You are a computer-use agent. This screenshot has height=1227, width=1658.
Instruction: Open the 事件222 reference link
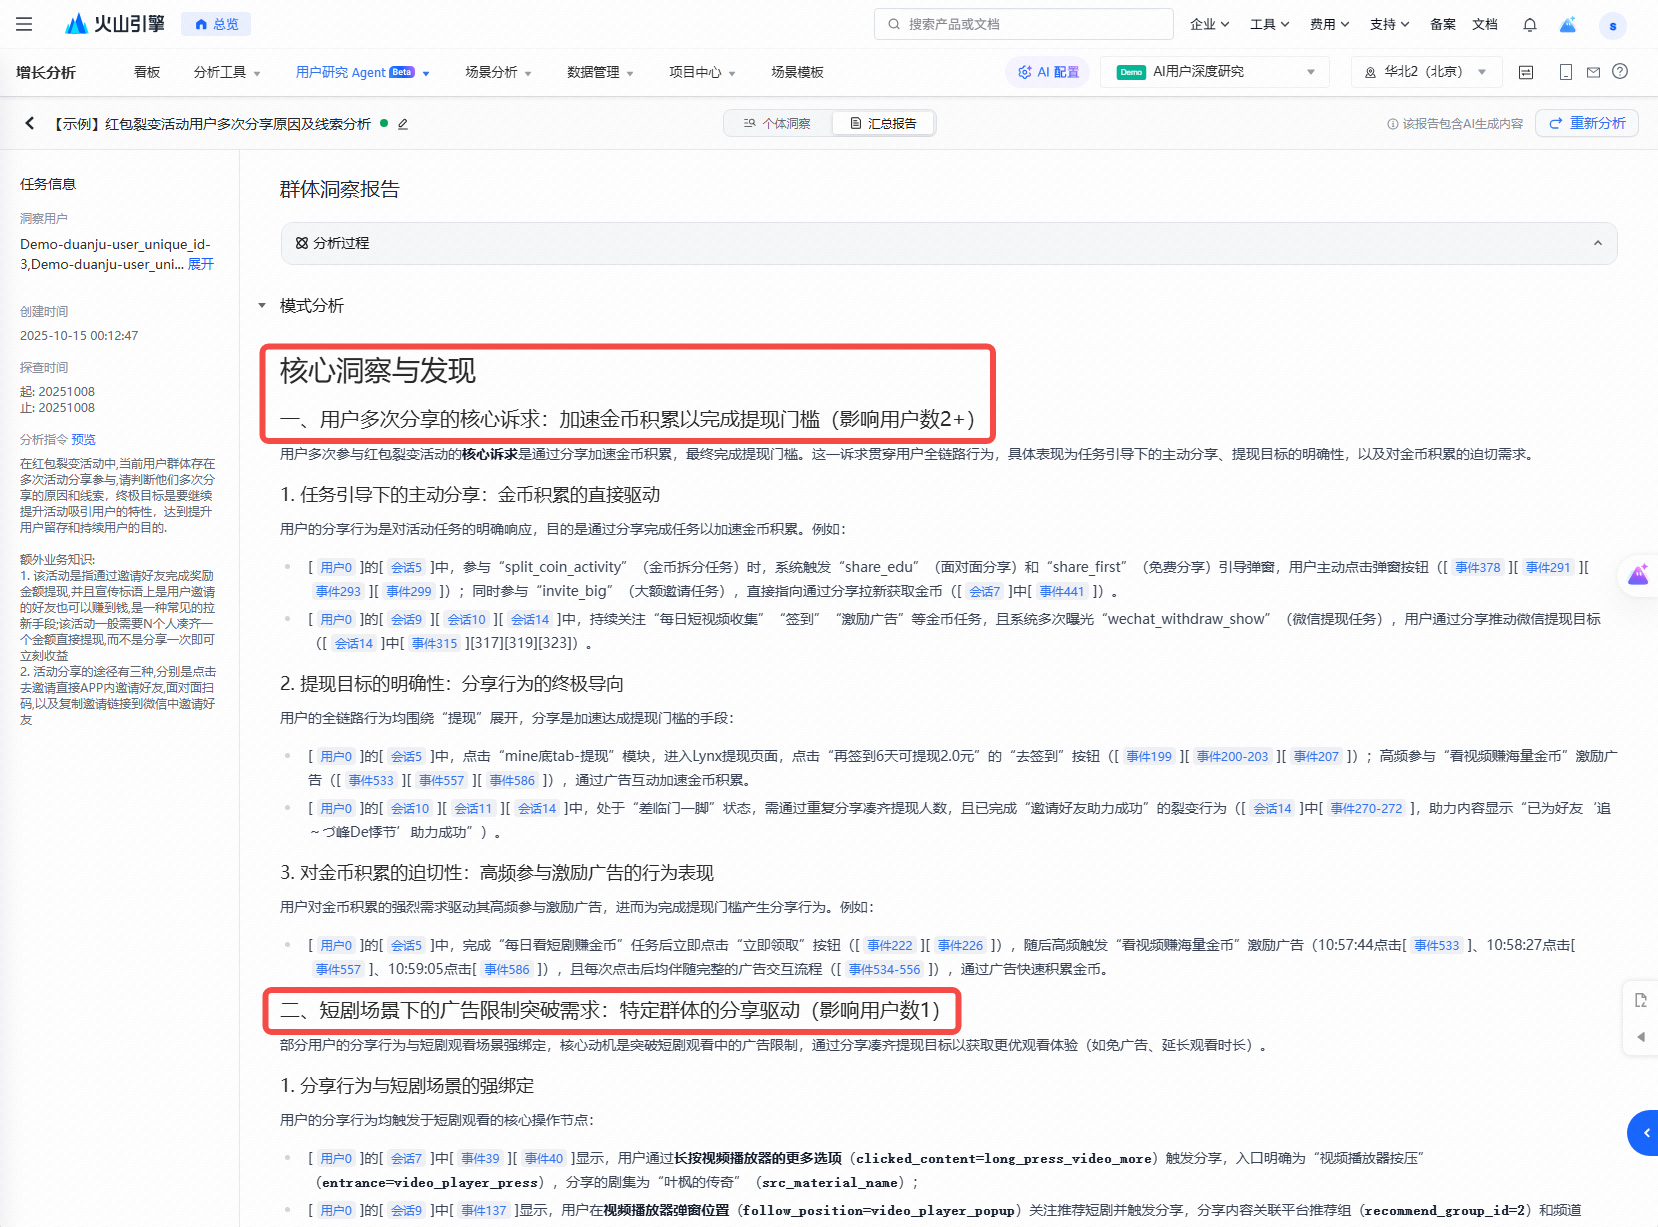(890, 945)
